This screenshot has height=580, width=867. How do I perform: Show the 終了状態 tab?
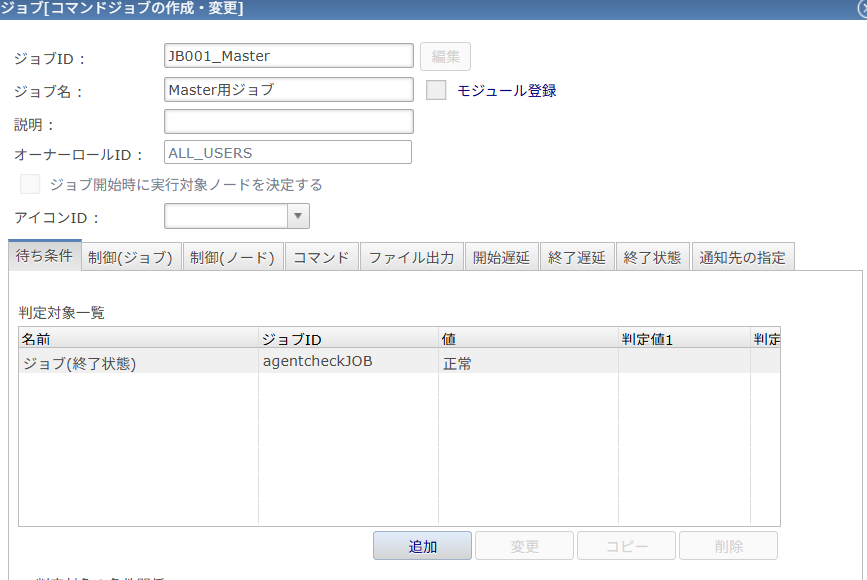point(652,257)
